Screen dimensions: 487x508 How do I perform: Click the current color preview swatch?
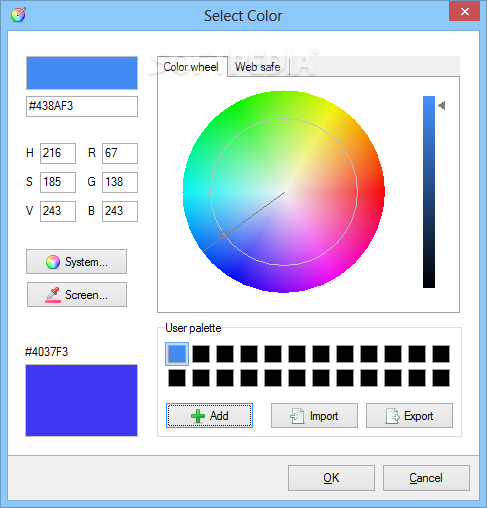click(x=82, y=73)
